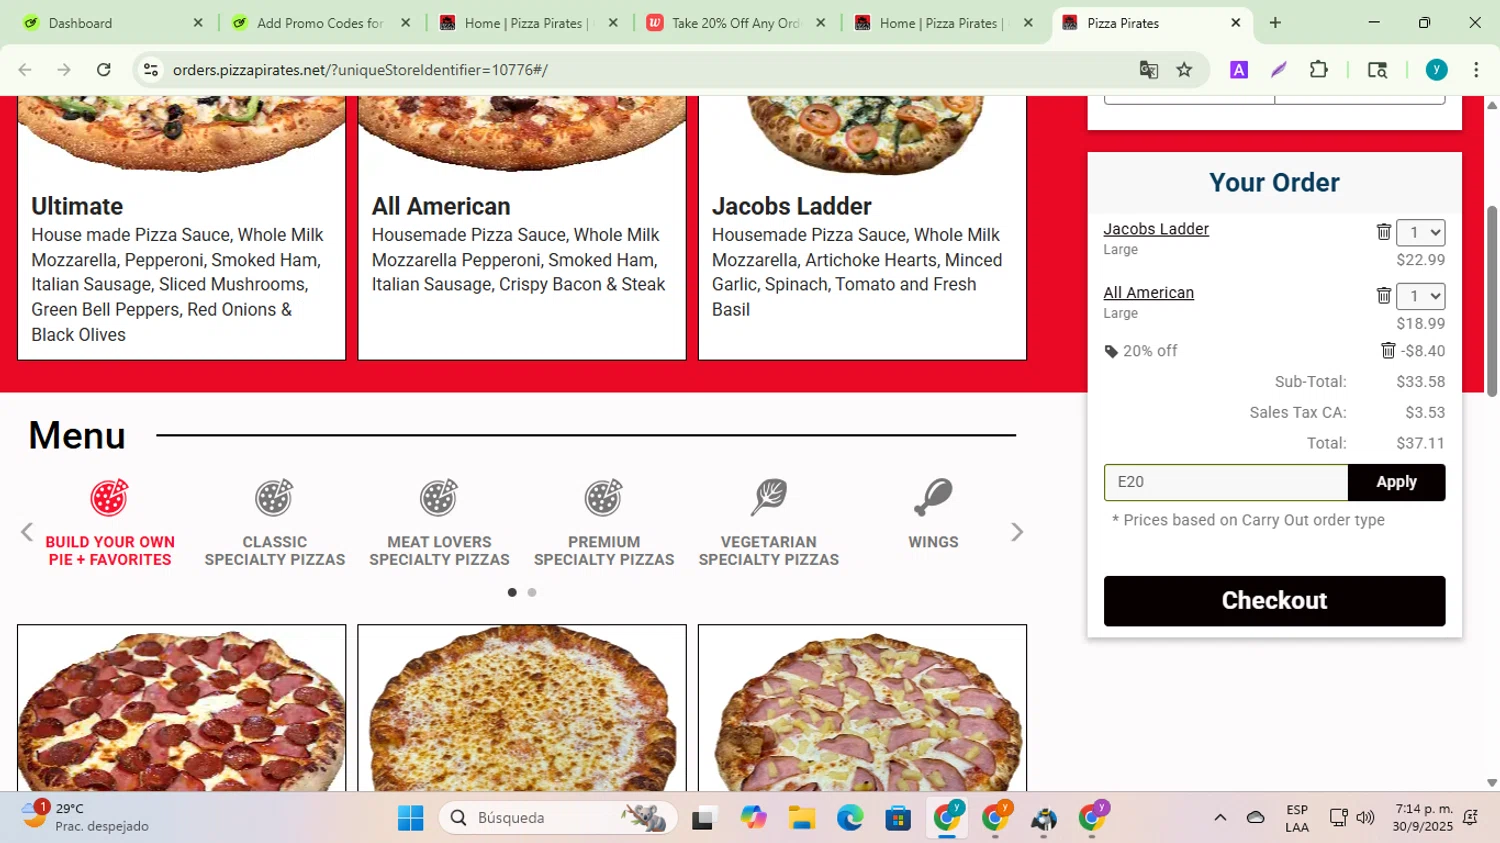The height and width of the screenshot is (843, 1500).
Task: Switch to the second Home | Pizza Pirates tab
Action: pyautogui.click(x=941, y=23)
